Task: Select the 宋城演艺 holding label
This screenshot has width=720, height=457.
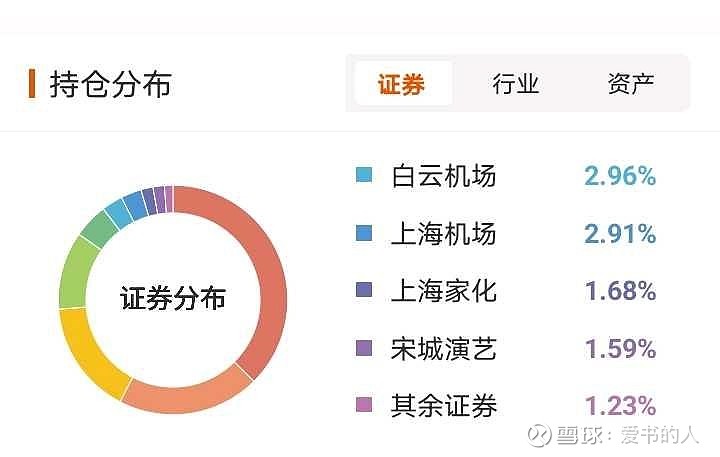Action: click(444, 349)
